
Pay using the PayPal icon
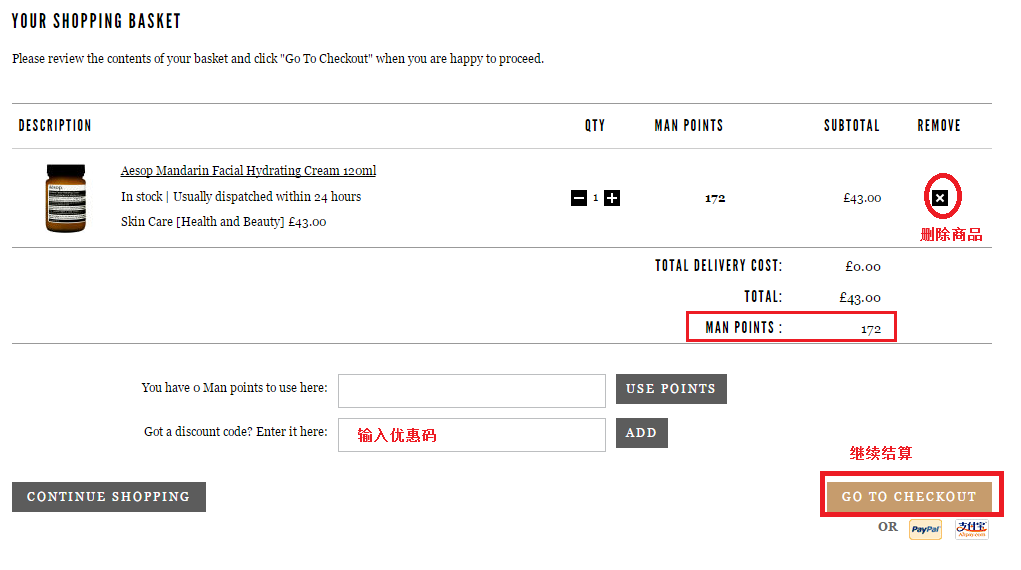coord(925,529)
